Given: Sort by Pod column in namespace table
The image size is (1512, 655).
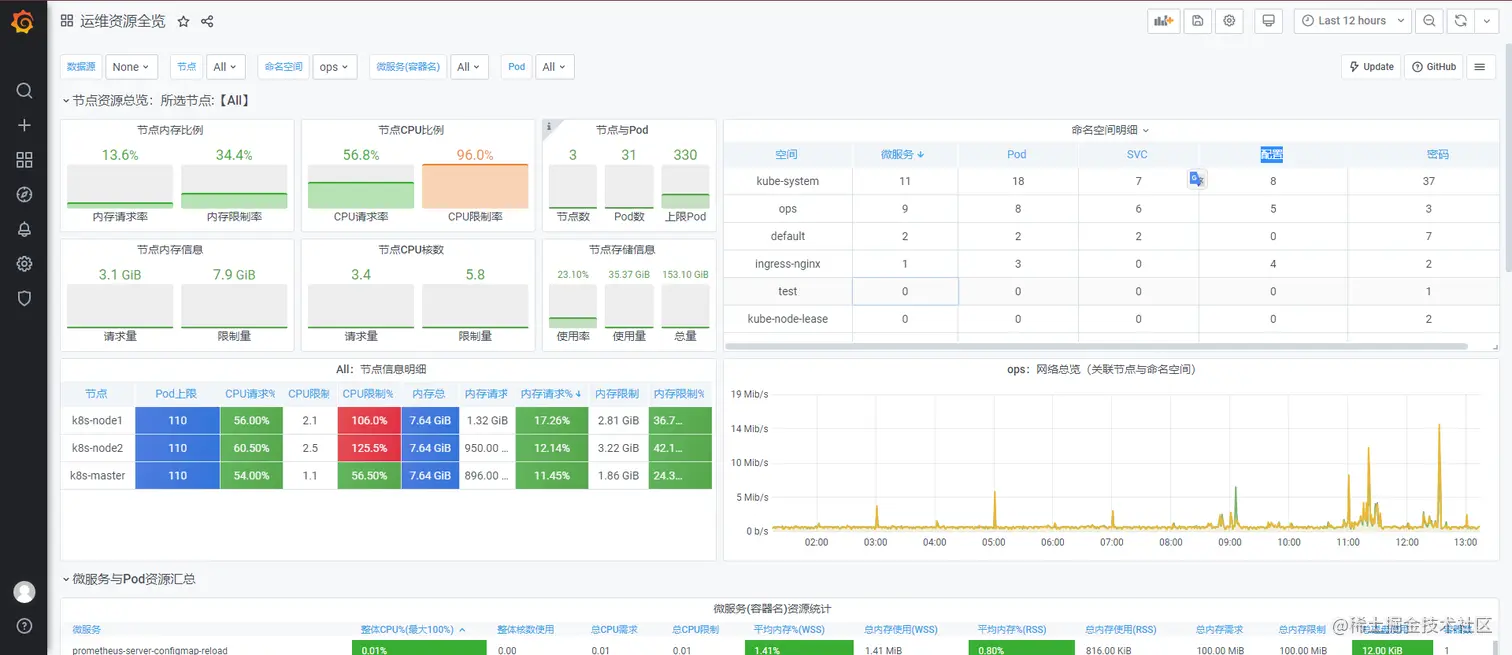Looking at the screenshot, I should tap(1017, 155).
